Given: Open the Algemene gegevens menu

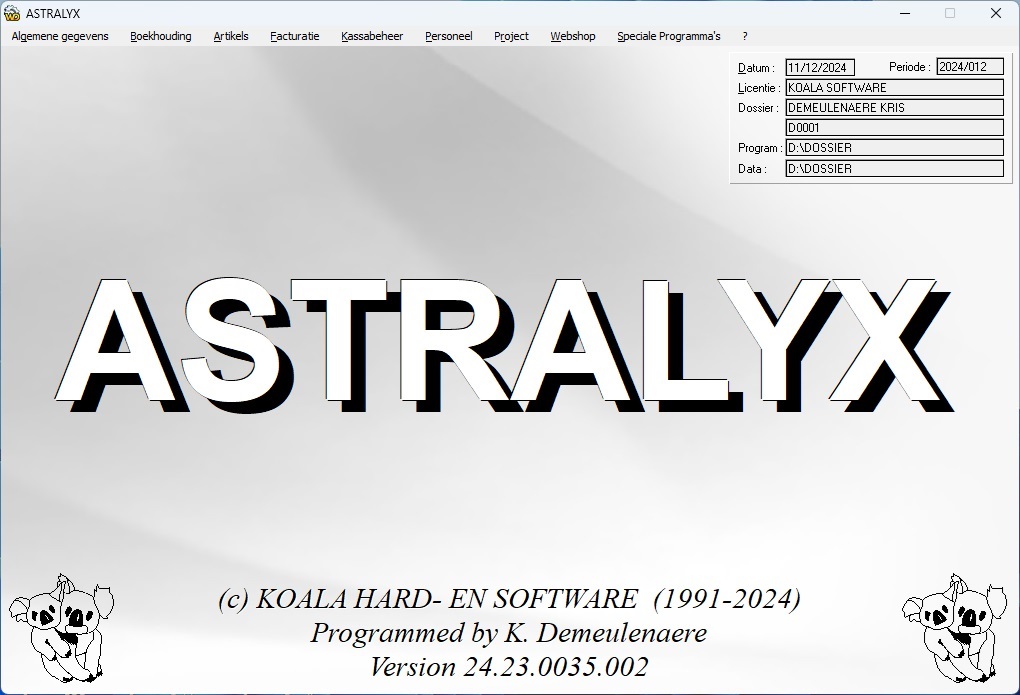Looking at the screenshot, I should [60, 36].
